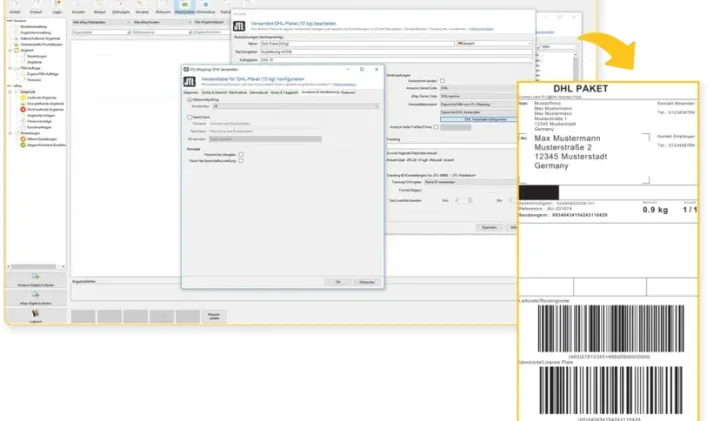Viewport: 720px width, 421px height.
Task: Click the Abgleich folder icon in tree
Action: [x=17, y=50]
